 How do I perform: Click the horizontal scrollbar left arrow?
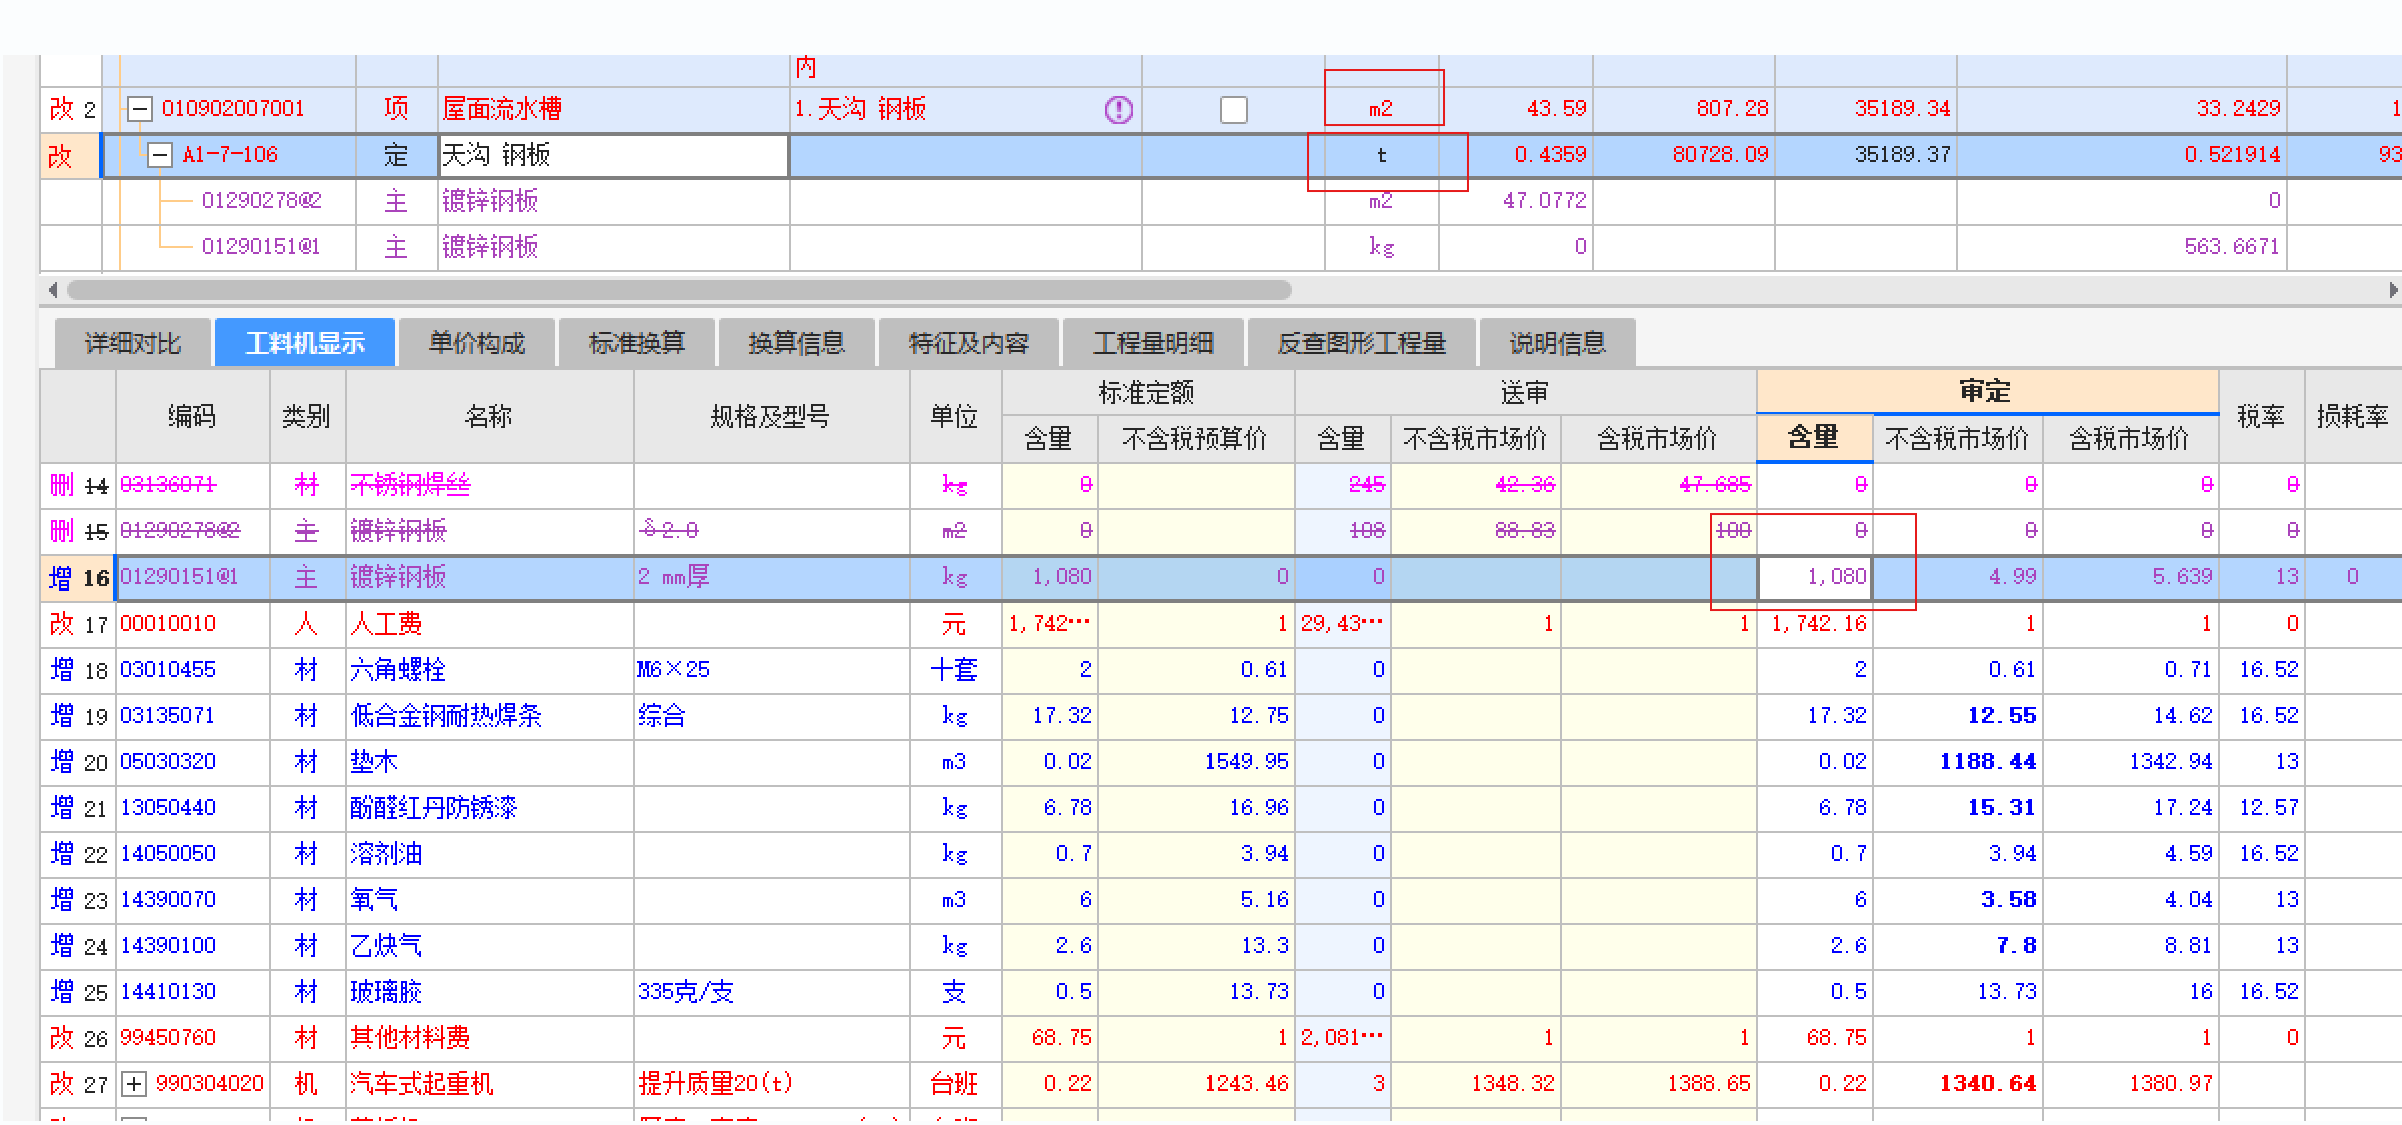tap(53, 290)
